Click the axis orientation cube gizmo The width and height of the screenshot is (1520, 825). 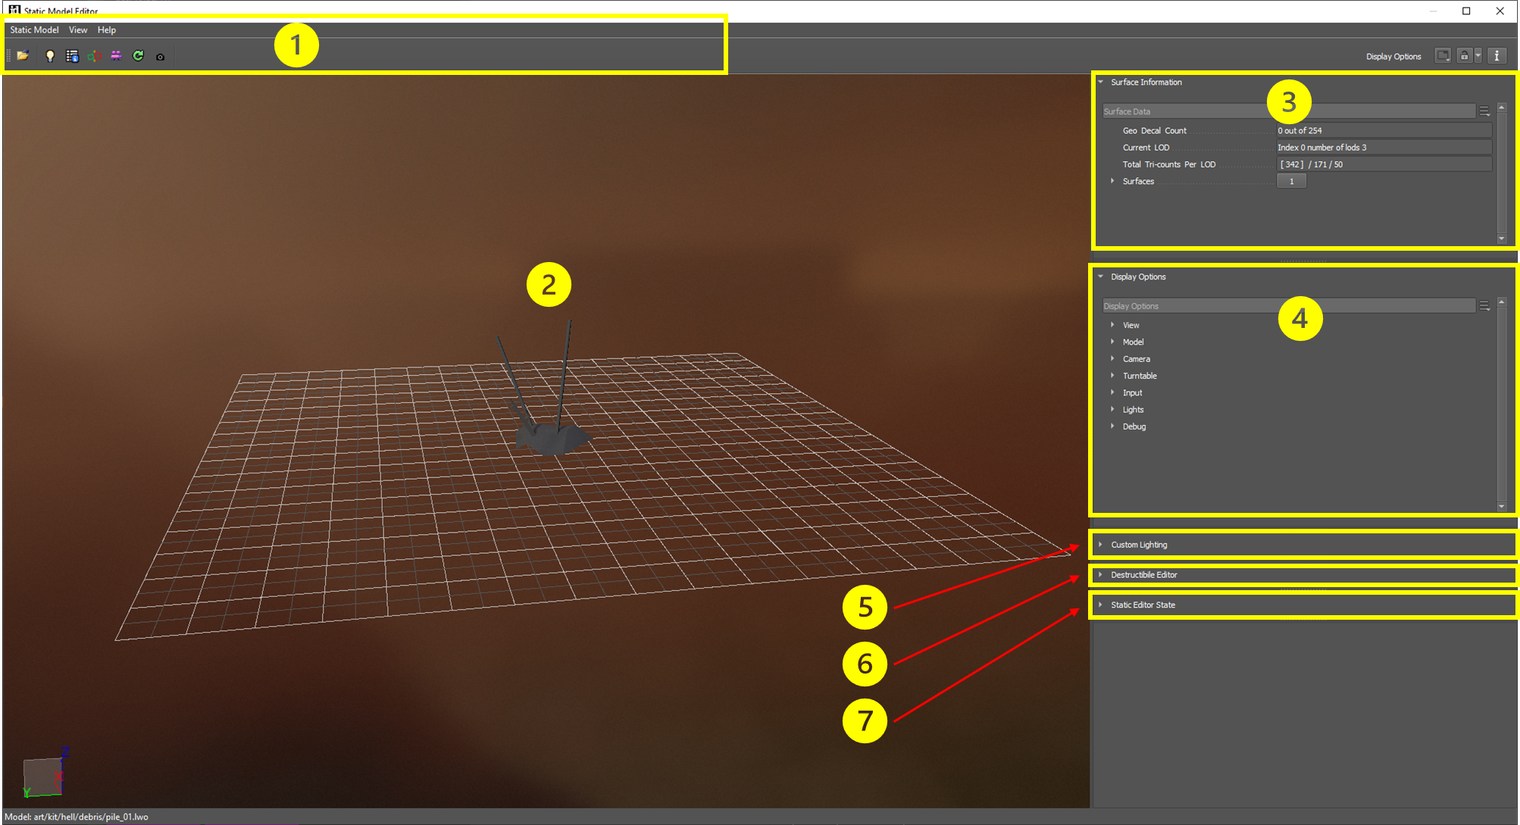pyautogui.click(x=43, y=774)
